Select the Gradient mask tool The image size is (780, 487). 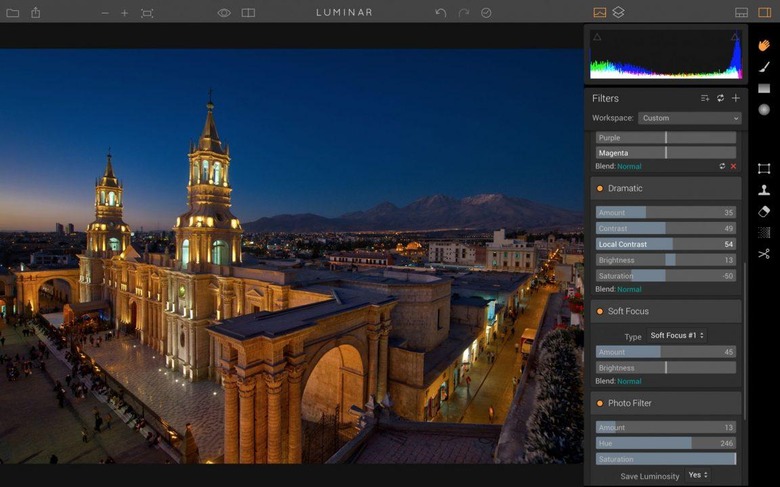(x=764, y=89)
